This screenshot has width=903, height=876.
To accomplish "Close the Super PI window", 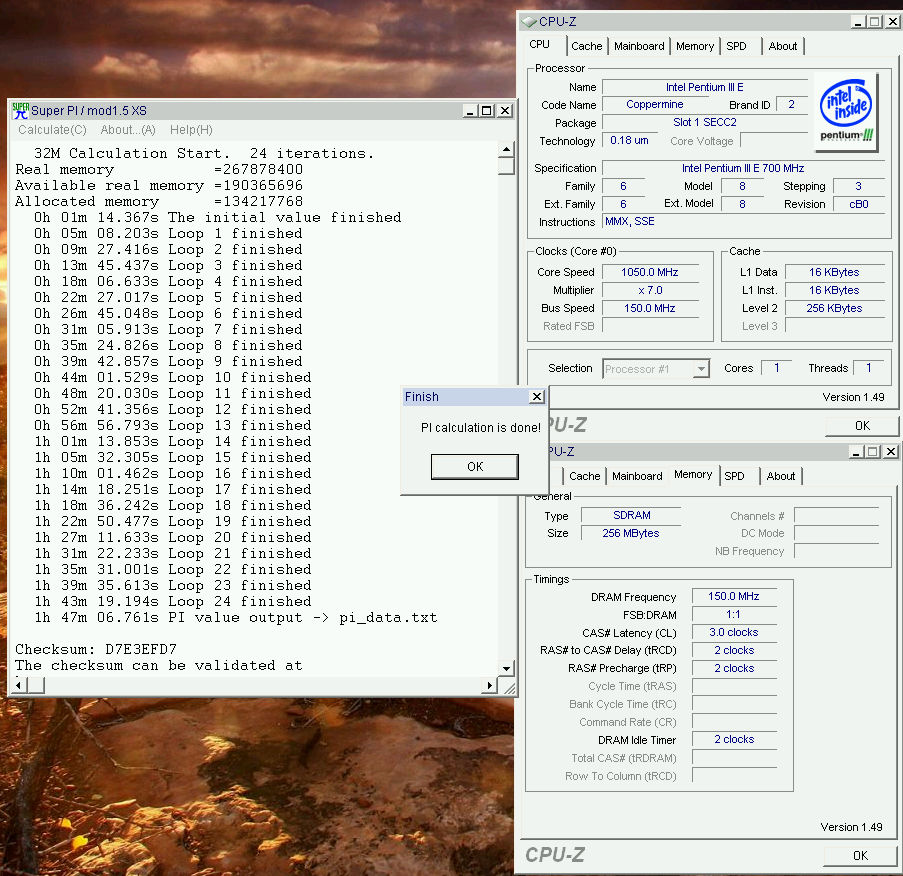I will [504, 111].
